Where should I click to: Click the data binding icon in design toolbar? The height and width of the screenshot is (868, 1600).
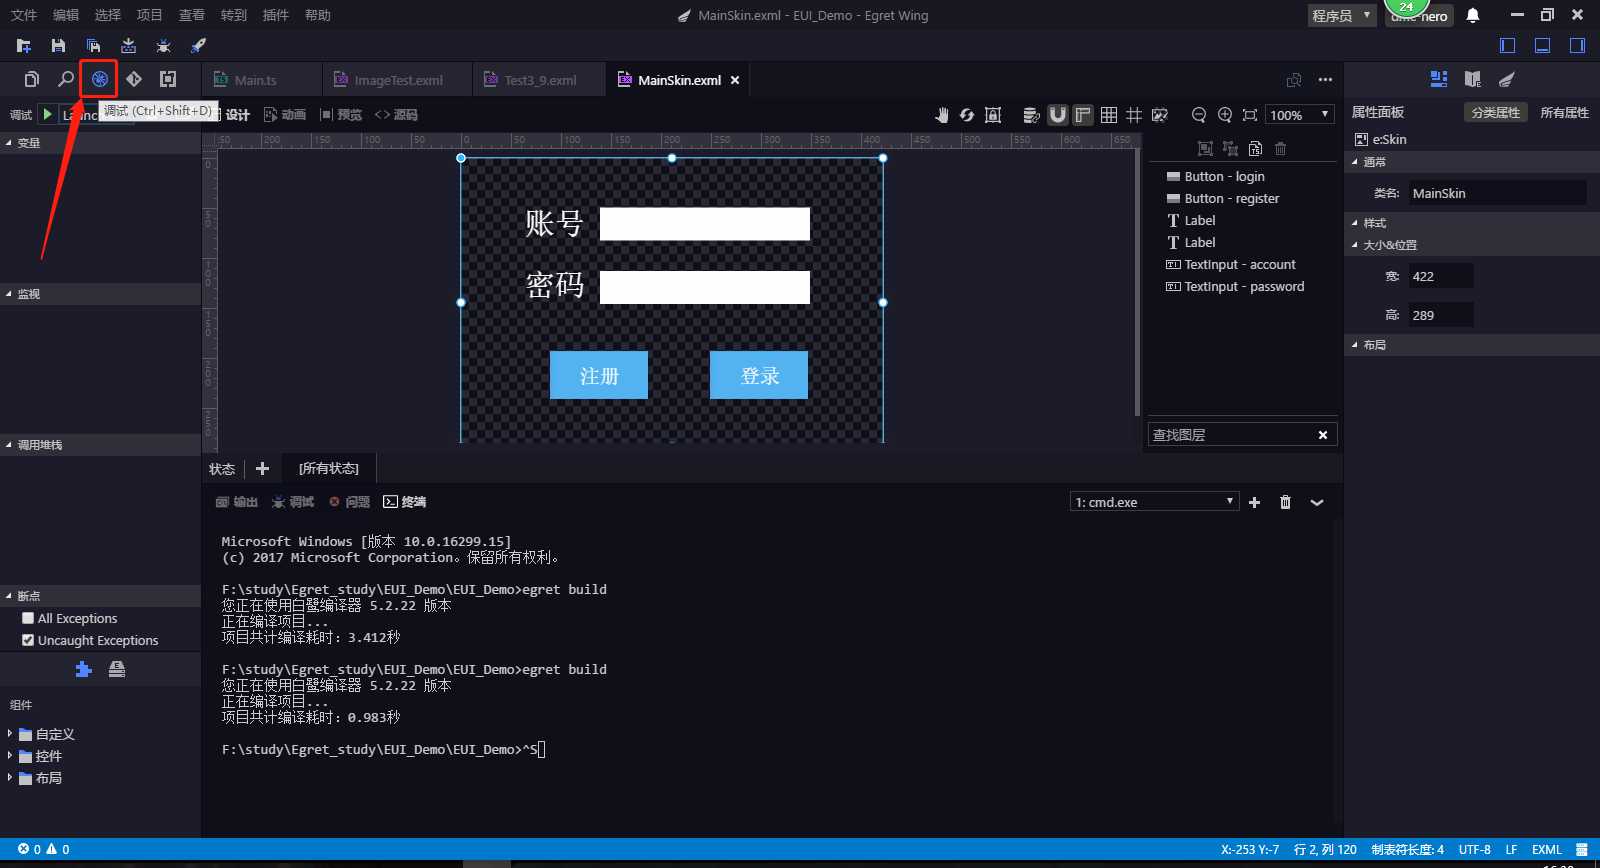(x=1031, y=115)
